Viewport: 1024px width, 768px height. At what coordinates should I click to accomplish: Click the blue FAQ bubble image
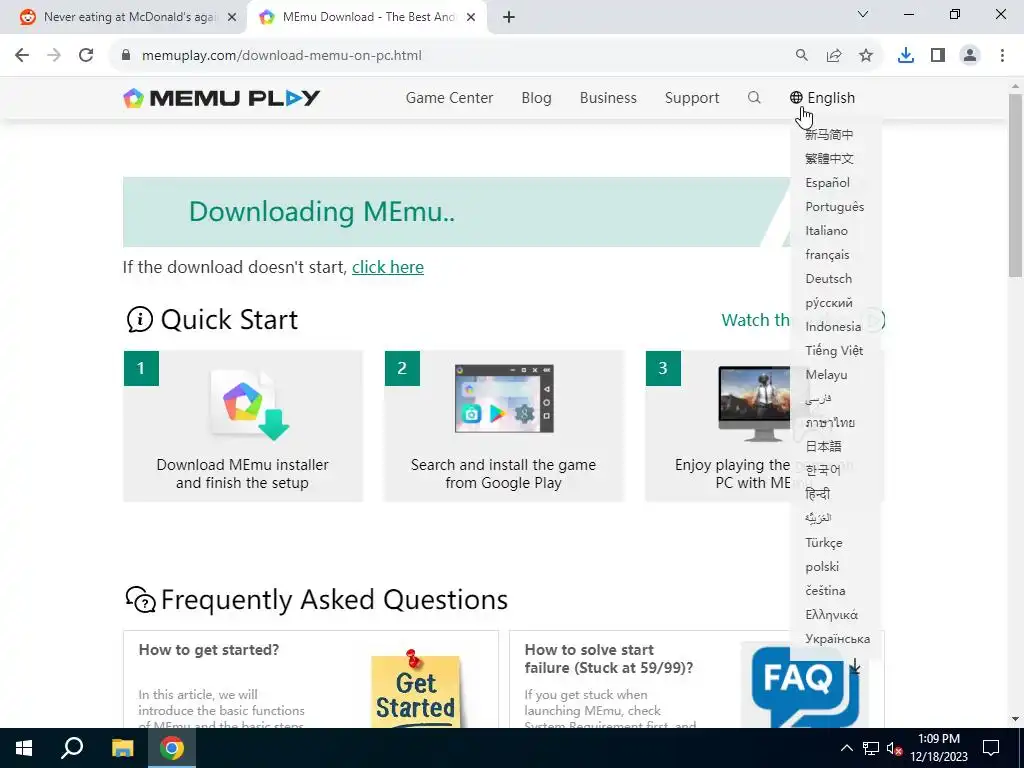pos(805,687)
